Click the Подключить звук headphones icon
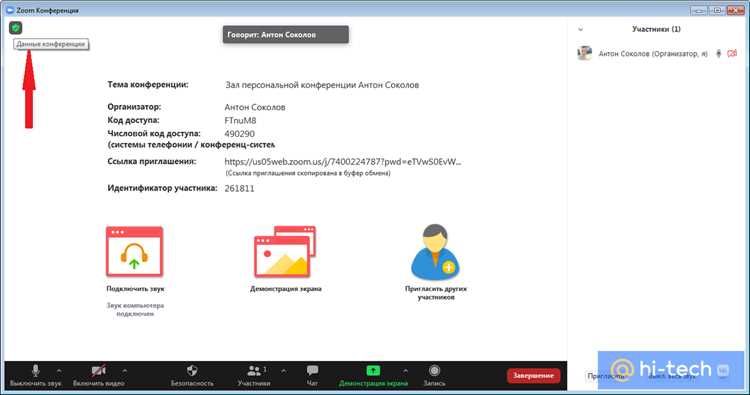750x395 pixels. 134,252
